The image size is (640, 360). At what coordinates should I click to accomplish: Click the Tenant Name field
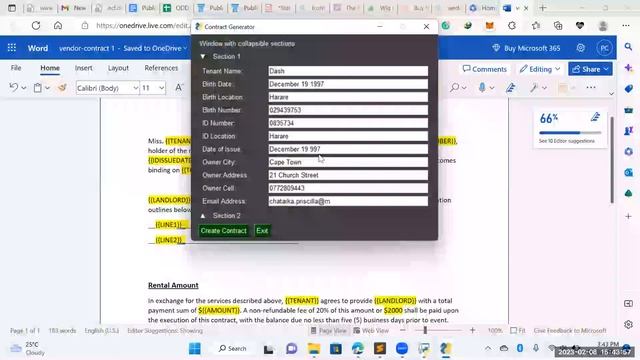(x=348, y=71)
